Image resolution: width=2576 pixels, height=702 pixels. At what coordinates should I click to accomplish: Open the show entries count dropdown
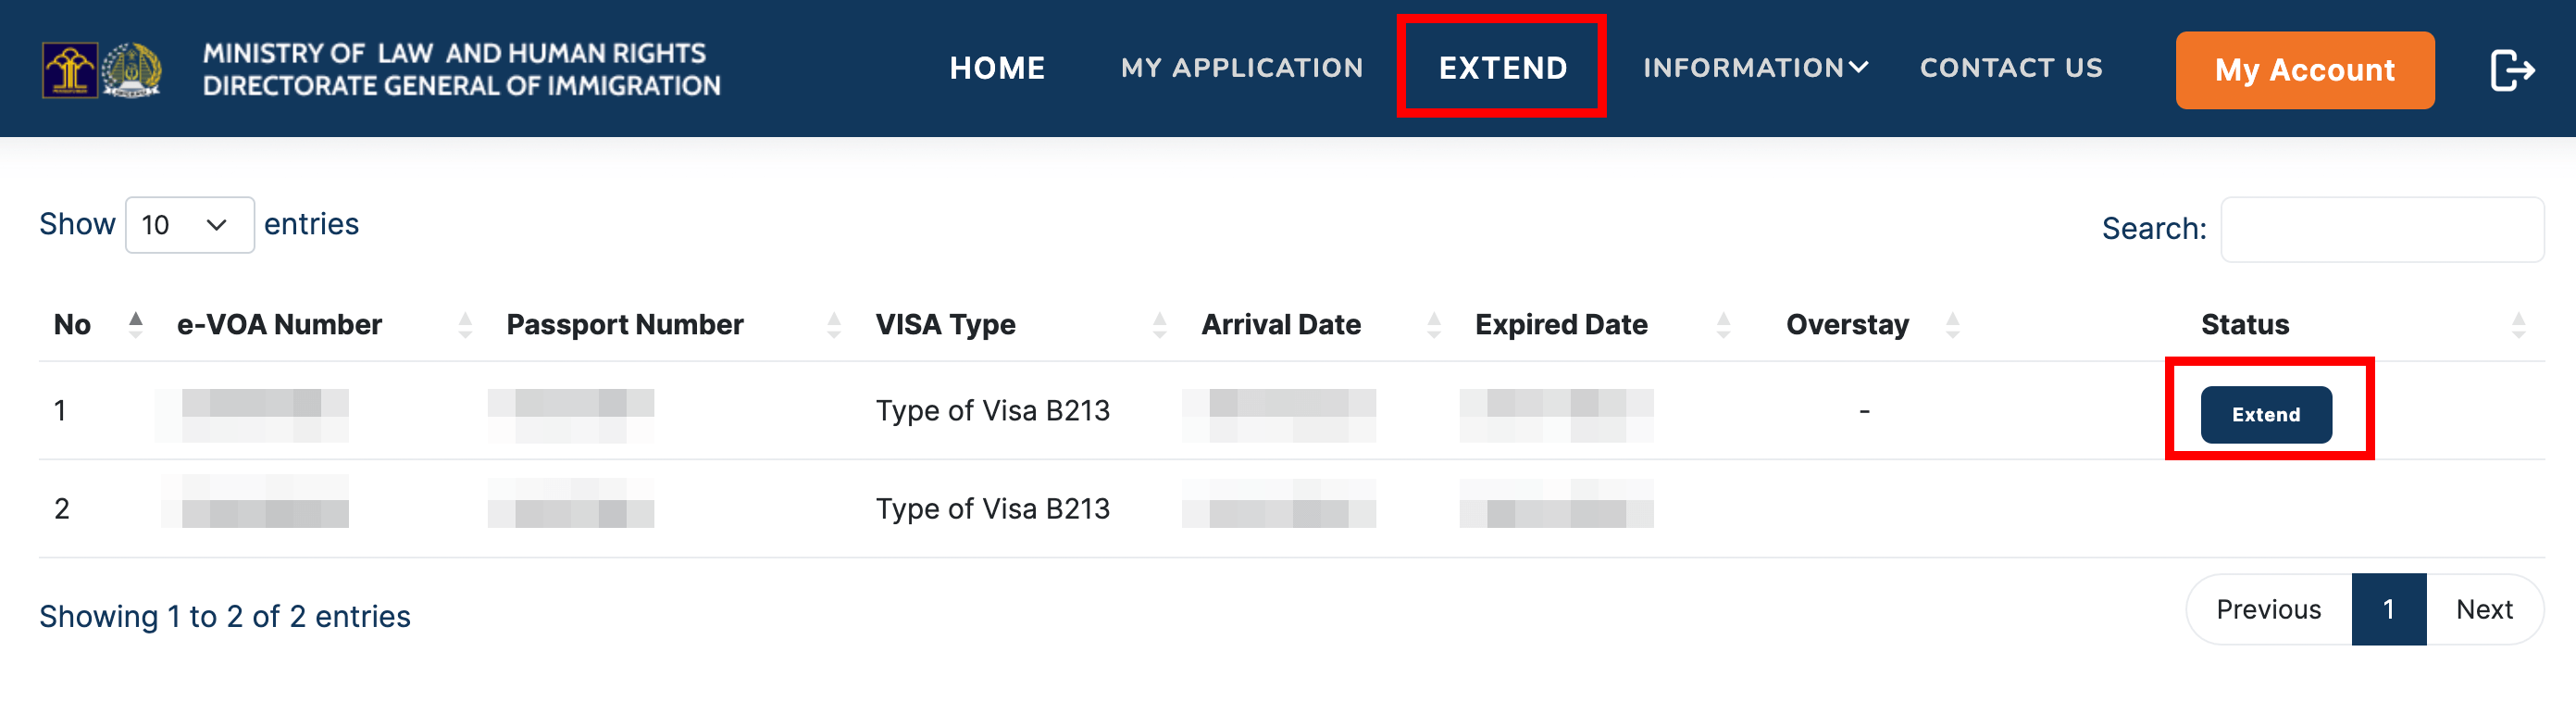click(189, 225)
